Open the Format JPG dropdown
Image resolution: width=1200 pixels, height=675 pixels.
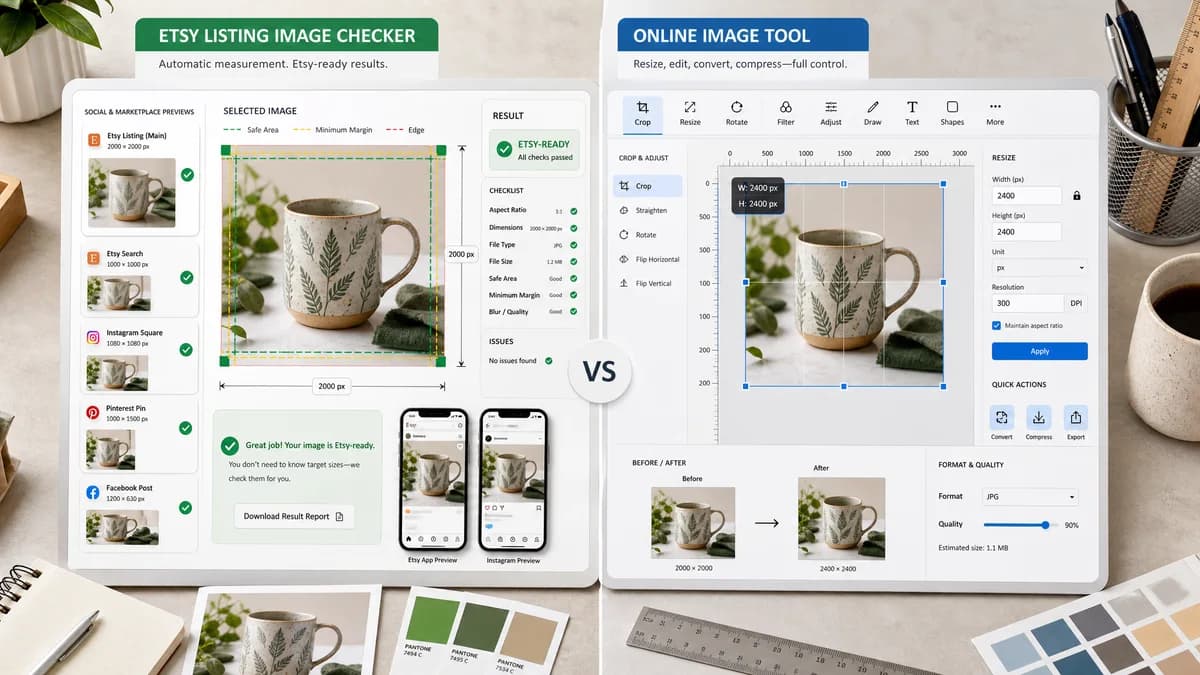[x=1030, y=497]
